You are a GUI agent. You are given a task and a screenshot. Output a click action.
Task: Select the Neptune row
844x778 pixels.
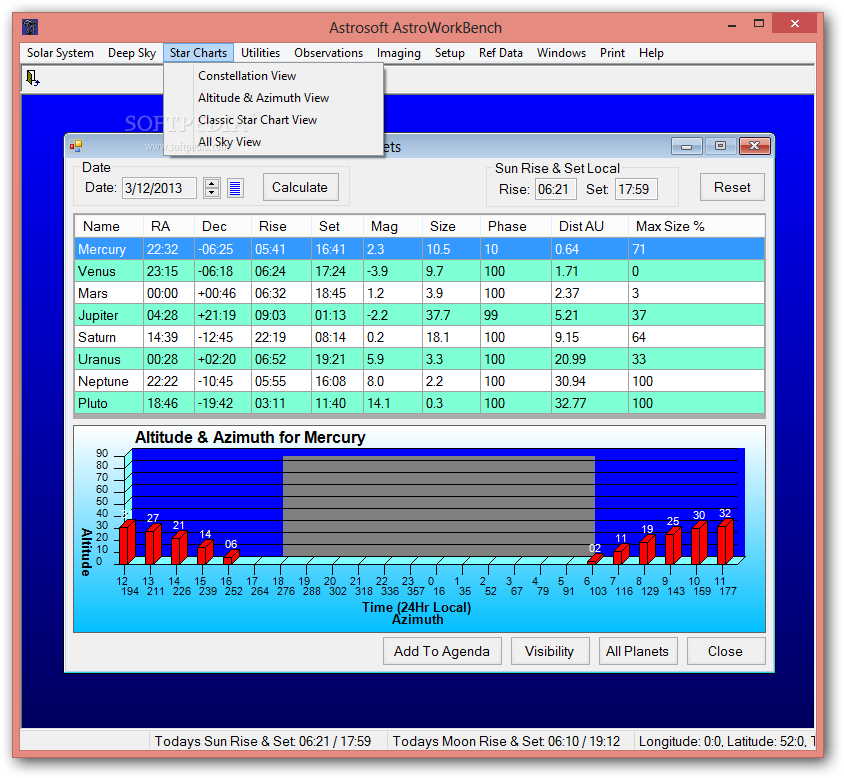coord(419,382)
